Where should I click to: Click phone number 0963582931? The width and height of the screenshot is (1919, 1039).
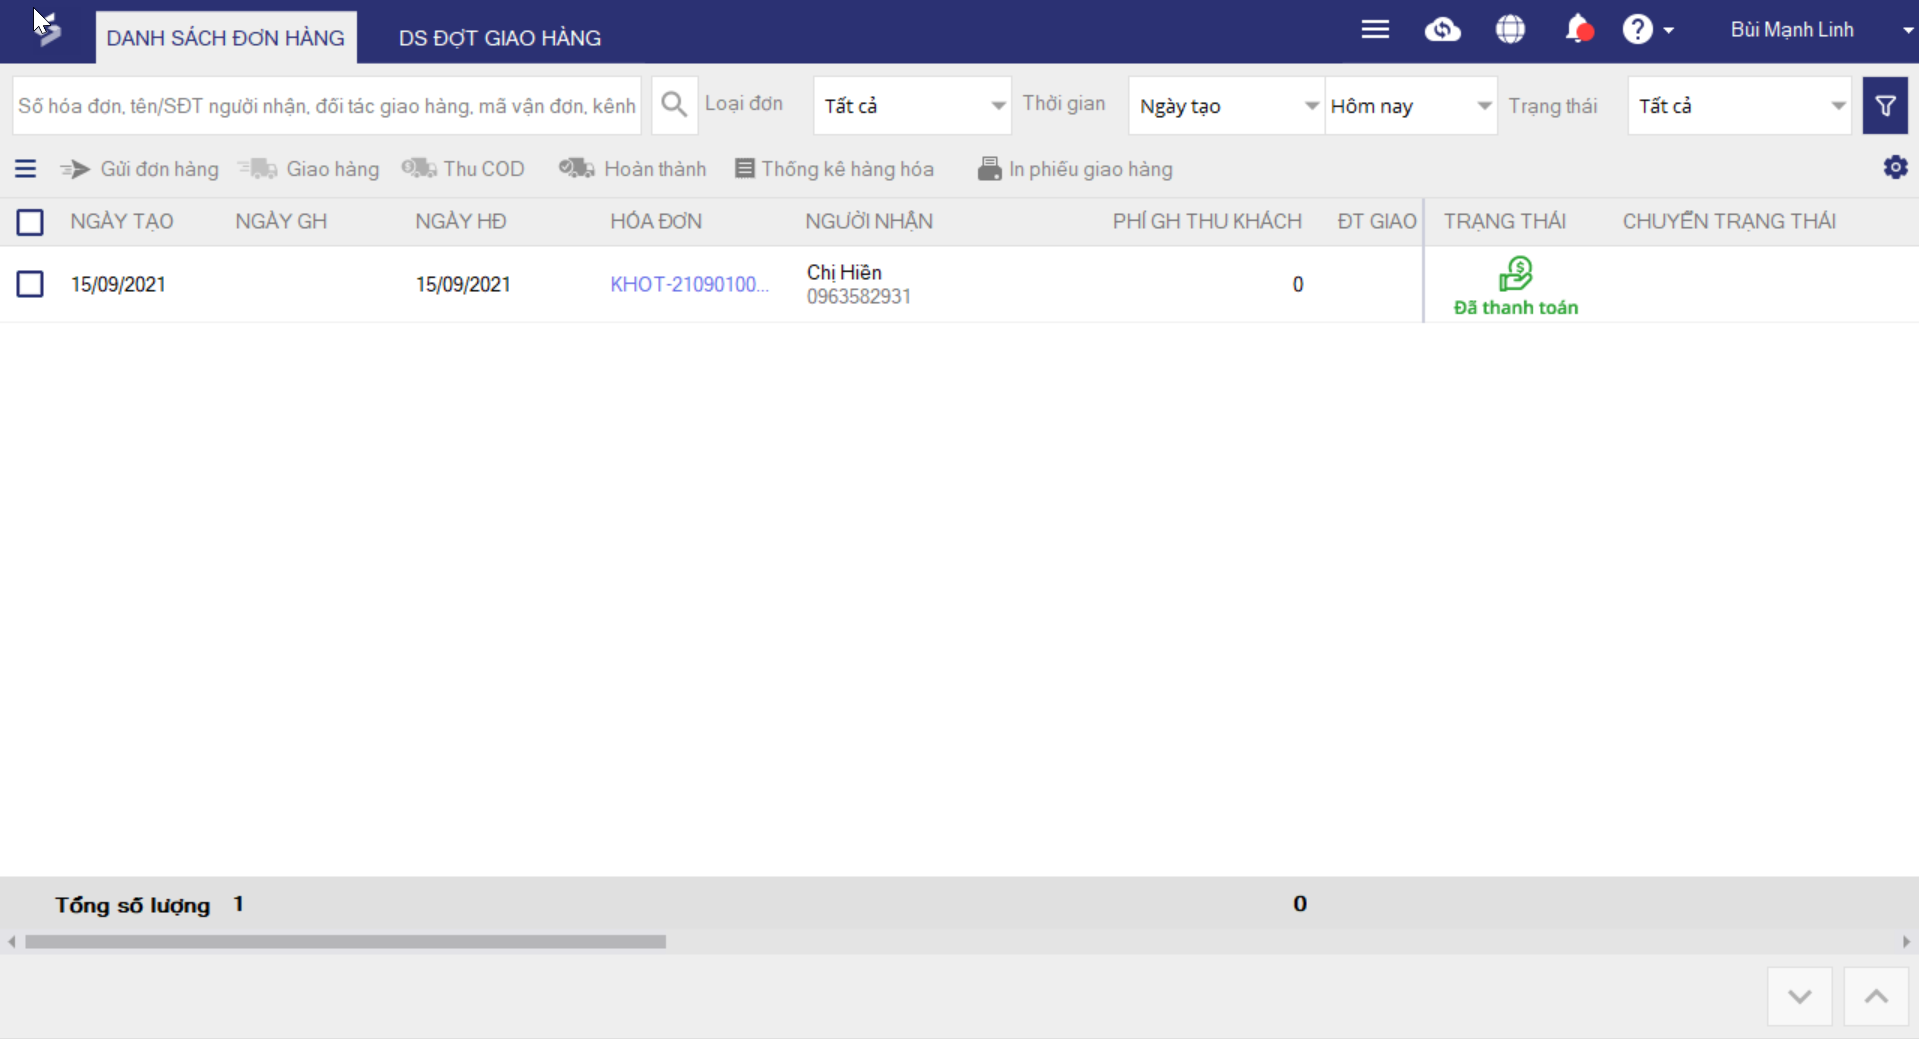(x=859, y=297)
